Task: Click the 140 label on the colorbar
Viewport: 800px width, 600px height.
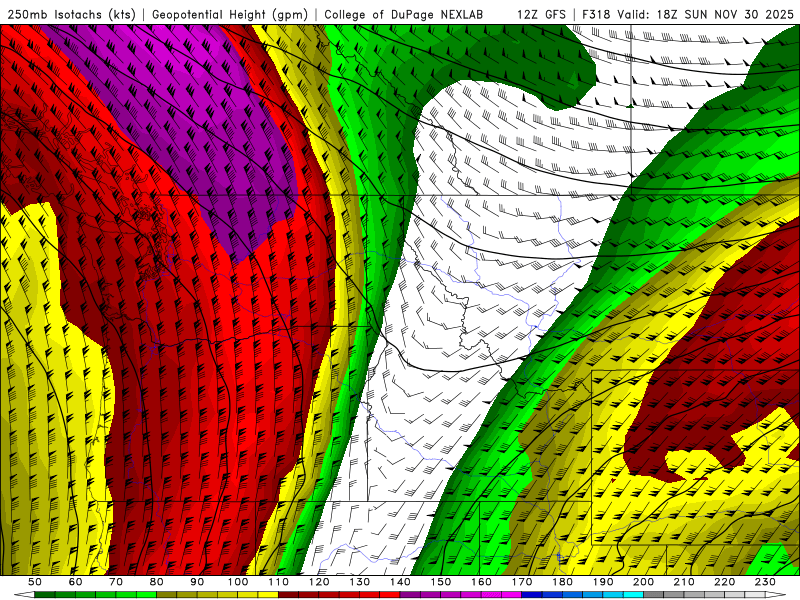Action: [400, 582]
